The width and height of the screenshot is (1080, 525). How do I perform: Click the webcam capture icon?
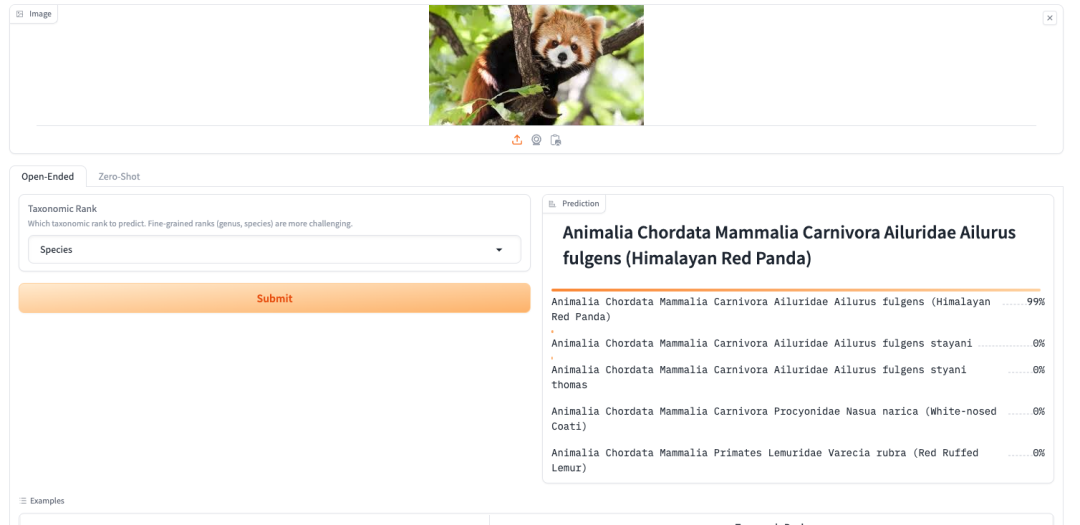point(536,140)
